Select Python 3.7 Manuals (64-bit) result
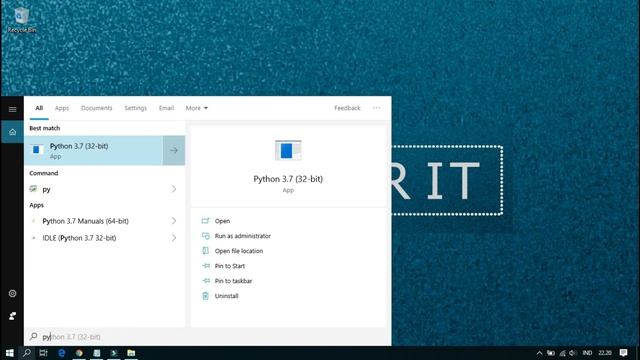640x360 pixels. tap(104, 221)
